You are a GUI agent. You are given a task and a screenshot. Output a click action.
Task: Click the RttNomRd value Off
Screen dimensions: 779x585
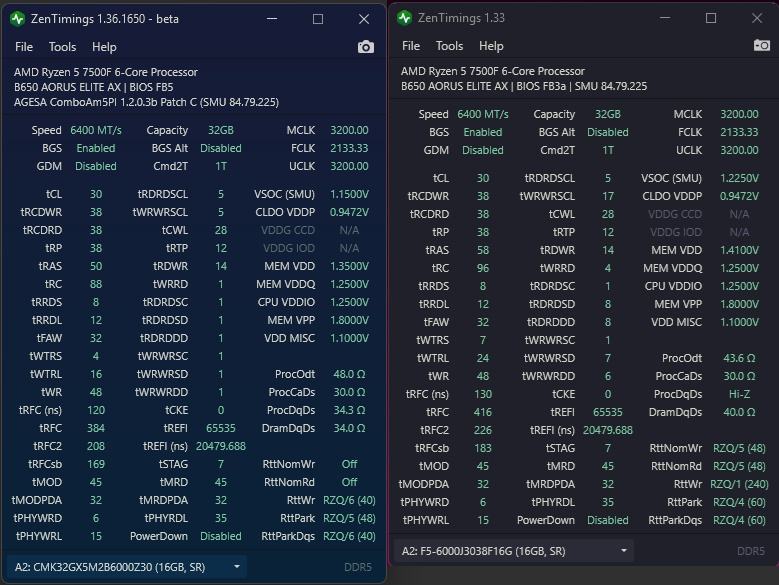(x=349, y=482)
